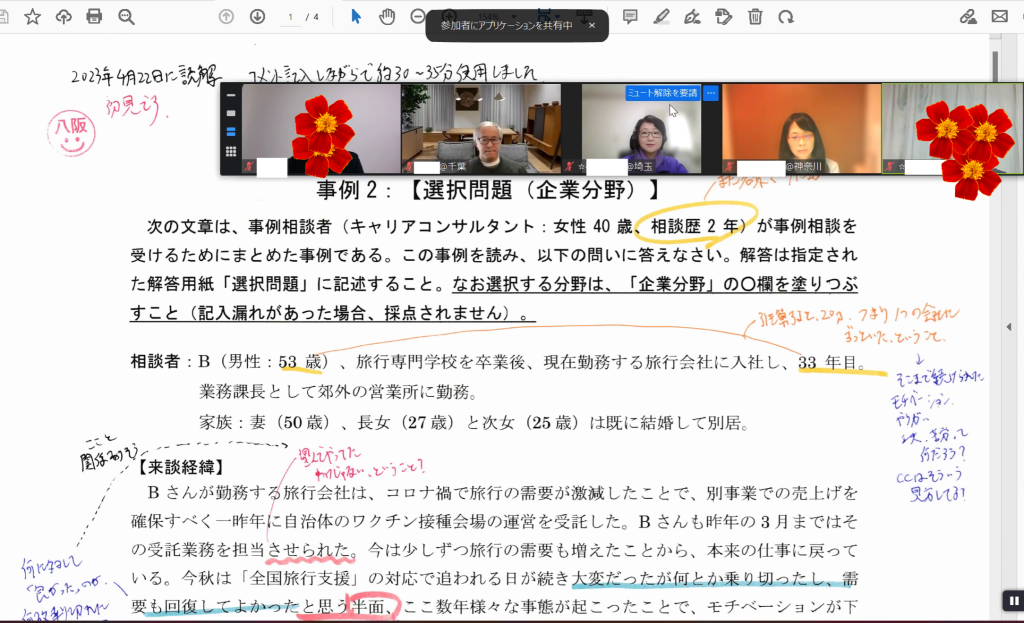Print the PDF document

coord(94,16)
